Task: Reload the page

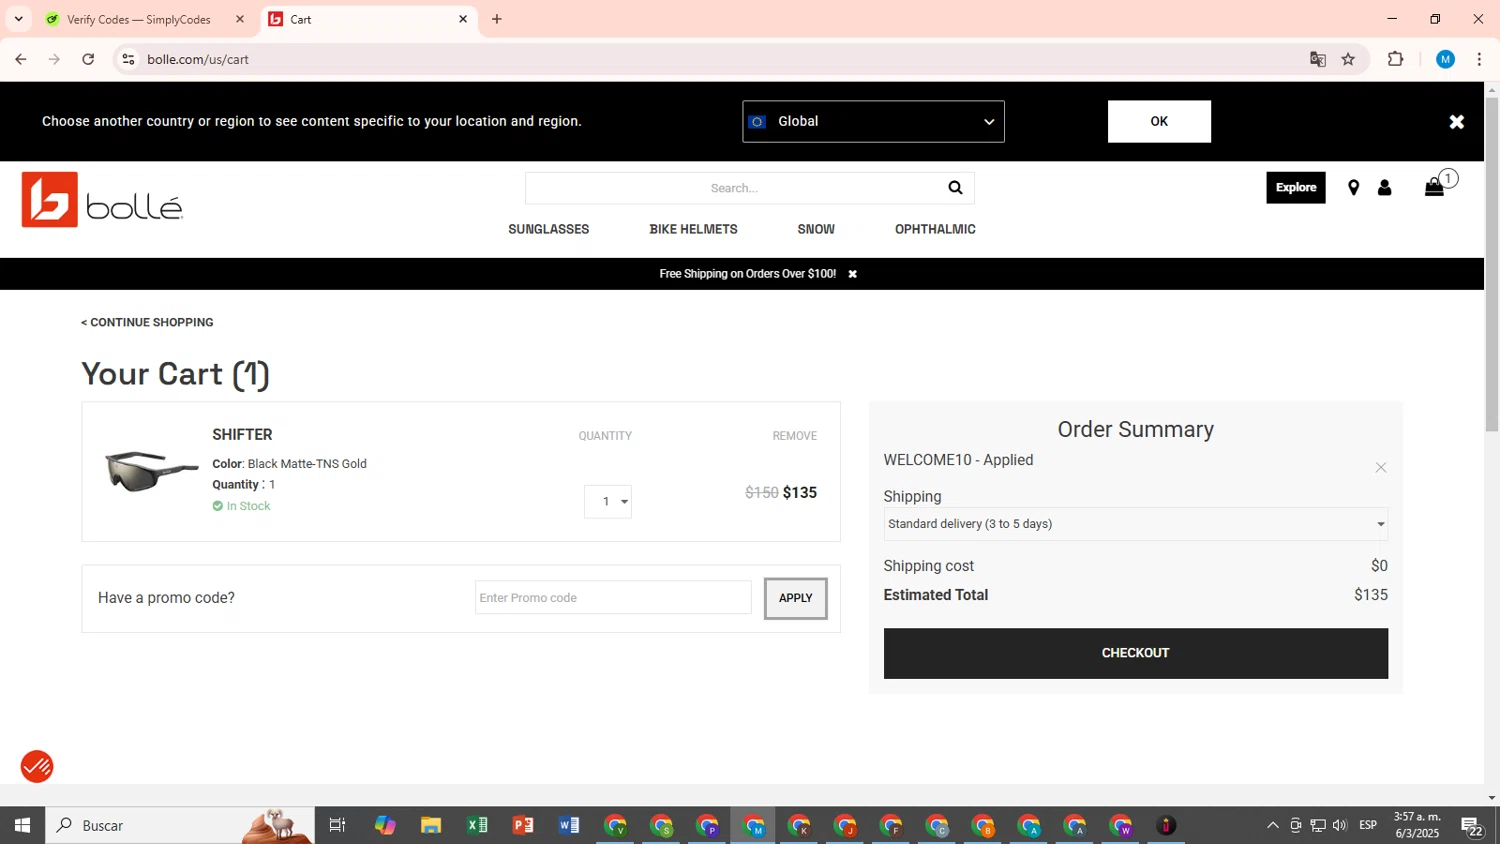Action: pyautogui.click(x=88, y=59)
